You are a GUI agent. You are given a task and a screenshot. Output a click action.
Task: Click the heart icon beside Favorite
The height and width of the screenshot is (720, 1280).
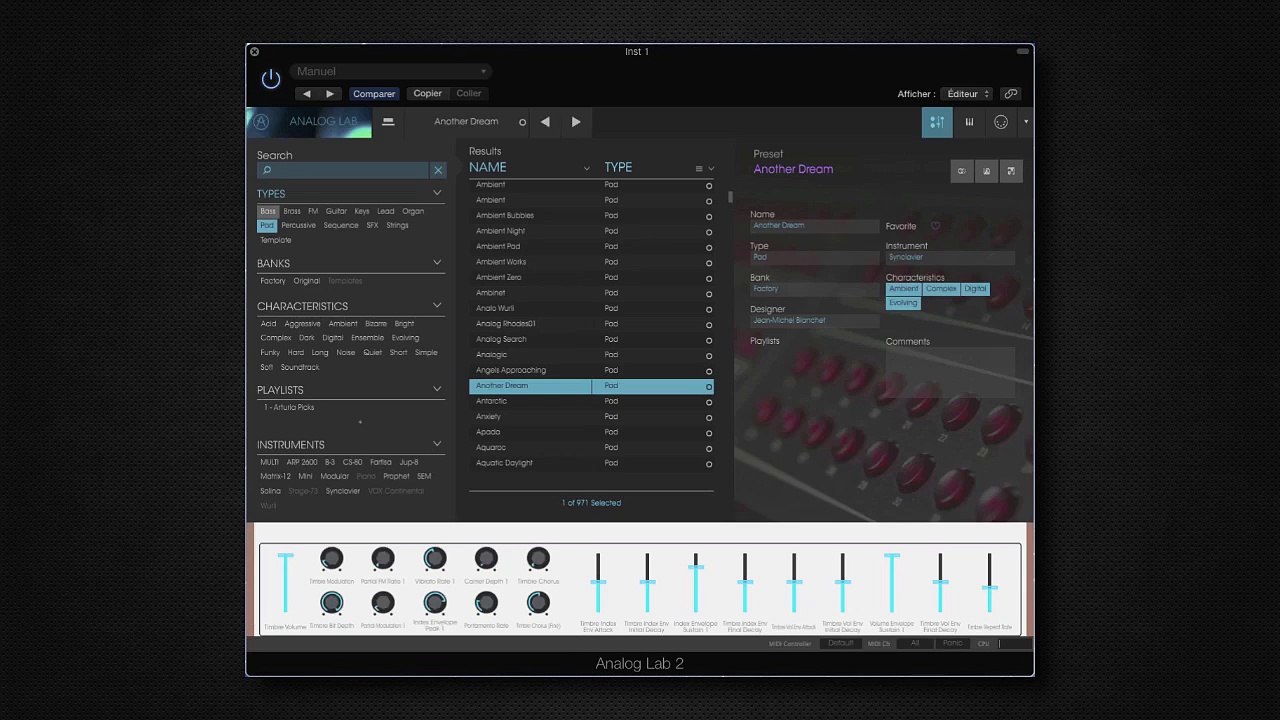[935, 226]
